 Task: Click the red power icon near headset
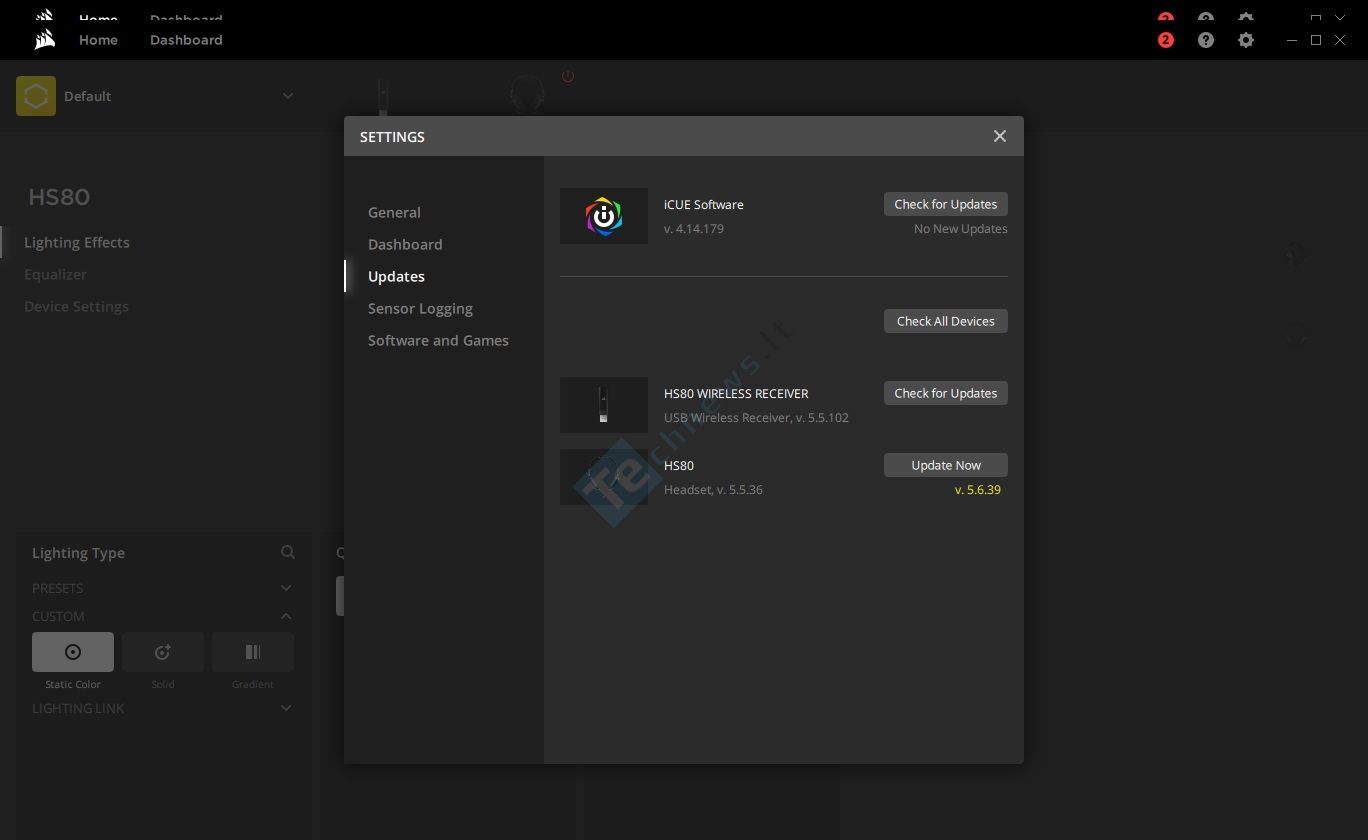568,77
